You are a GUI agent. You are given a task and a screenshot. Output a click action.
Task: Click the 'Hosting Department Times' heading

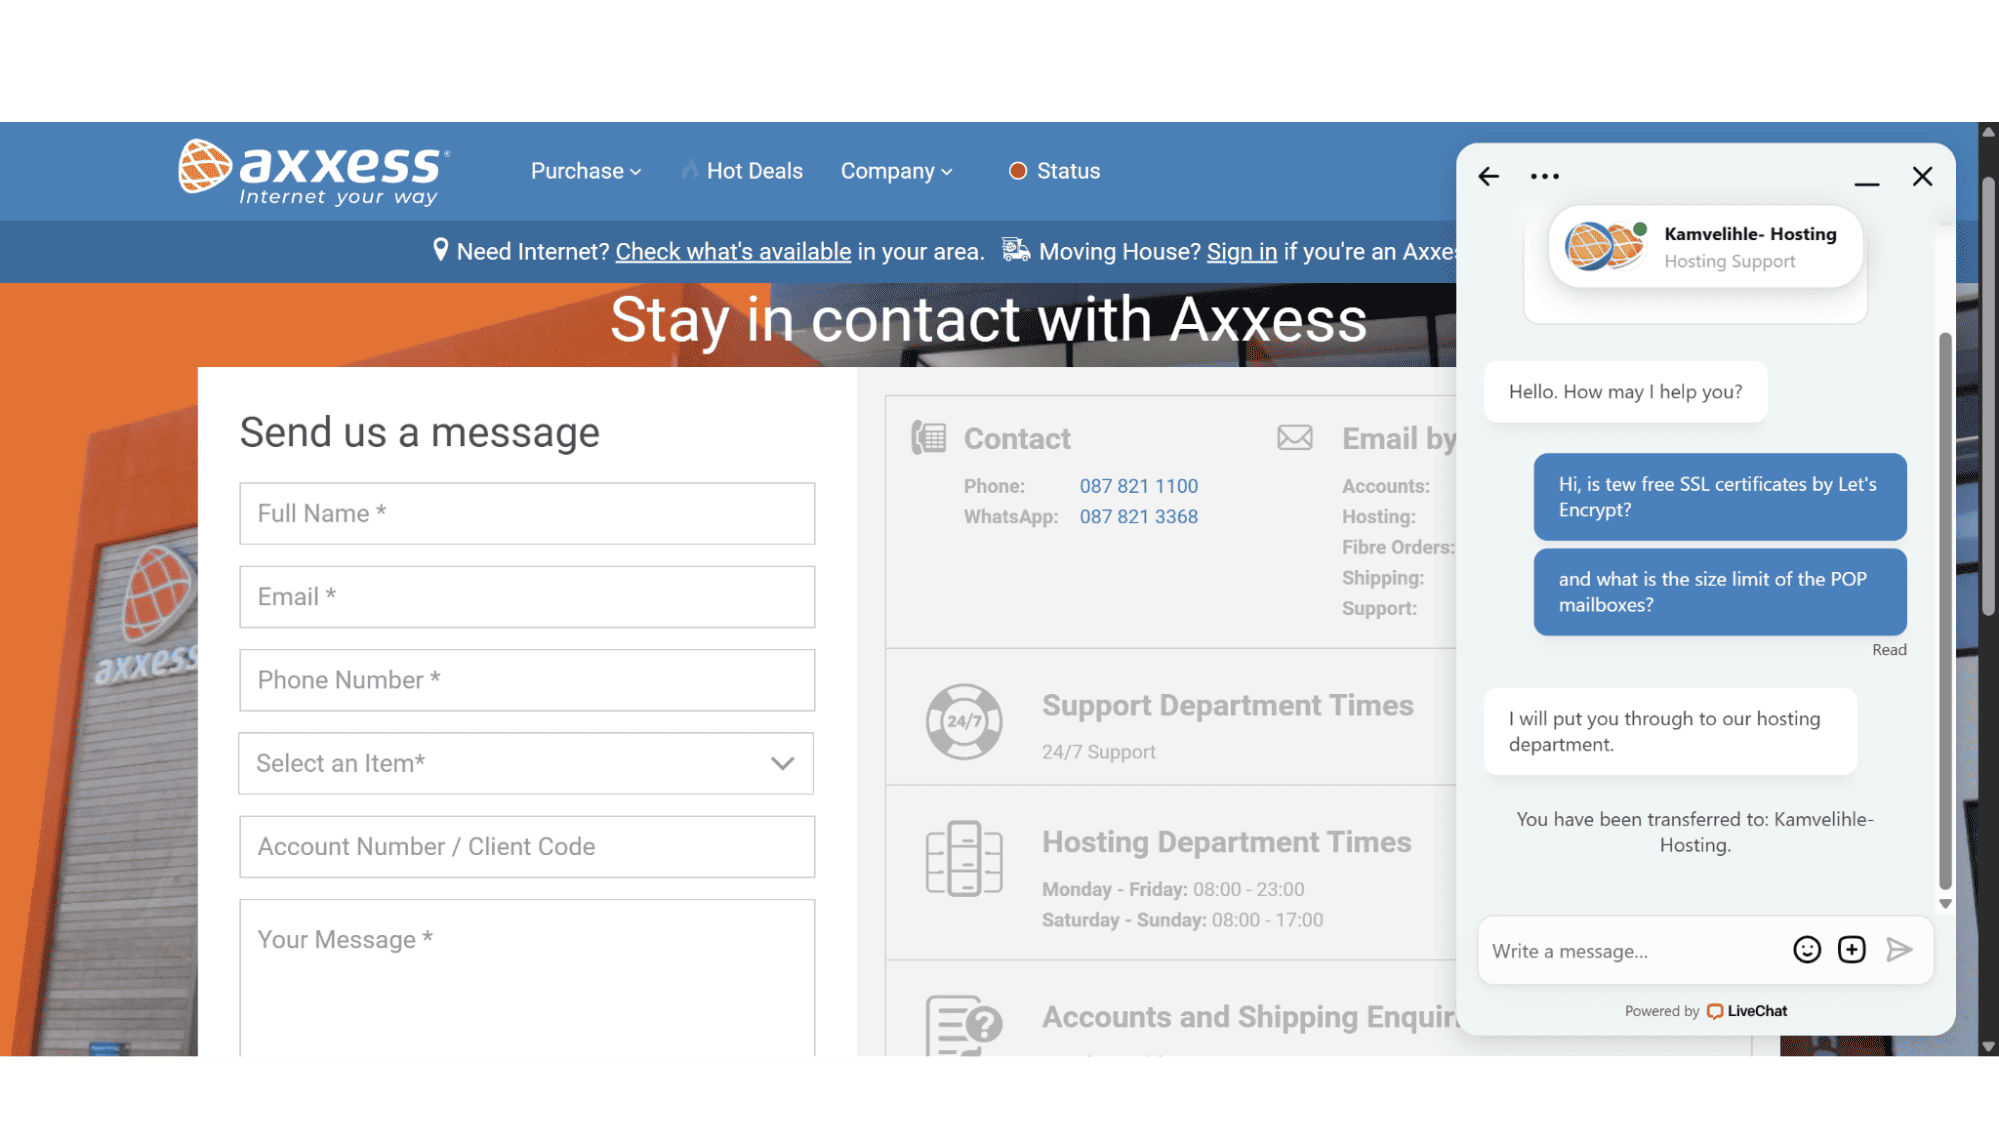[x=1226, y=842]
